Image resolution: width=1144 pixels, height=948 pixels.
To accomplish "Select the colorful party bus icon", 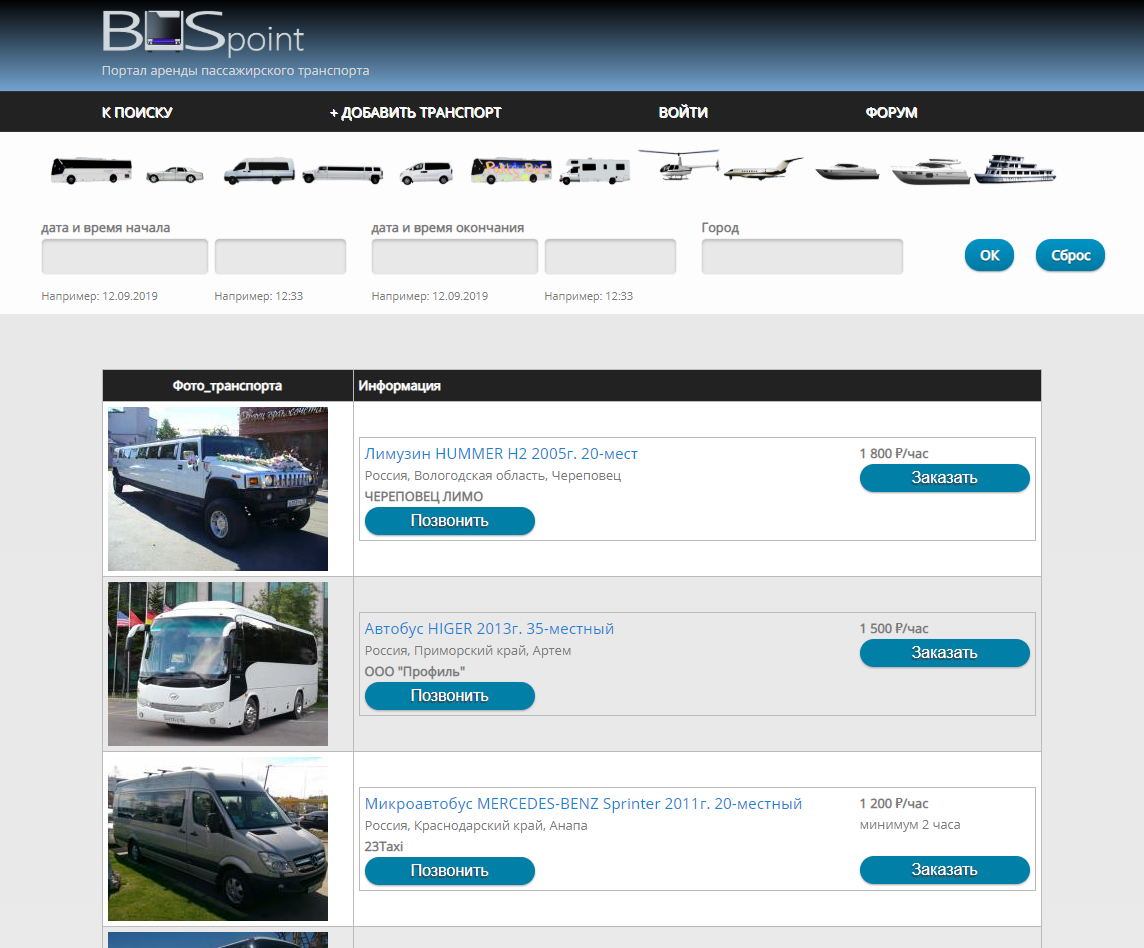I will (x=511, y=171).
